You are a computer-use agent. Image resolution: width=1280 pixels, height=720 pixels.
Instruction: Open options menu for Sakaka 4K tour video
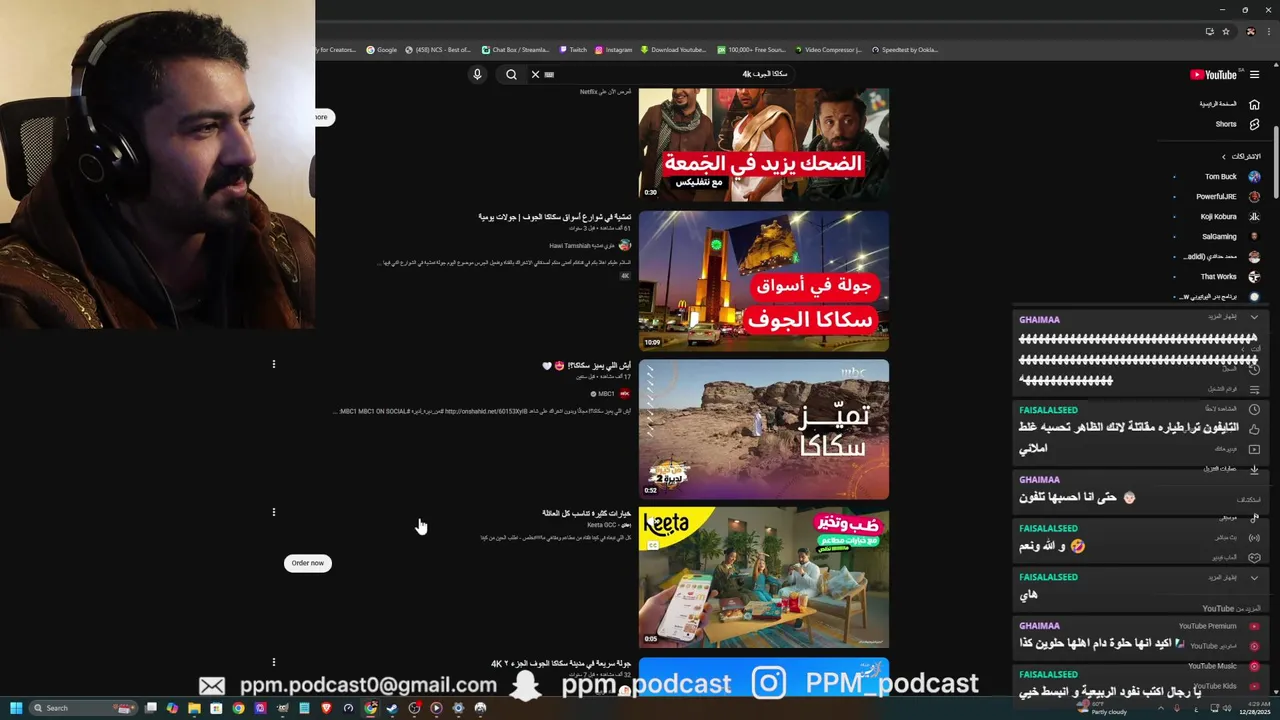point(273,662)
